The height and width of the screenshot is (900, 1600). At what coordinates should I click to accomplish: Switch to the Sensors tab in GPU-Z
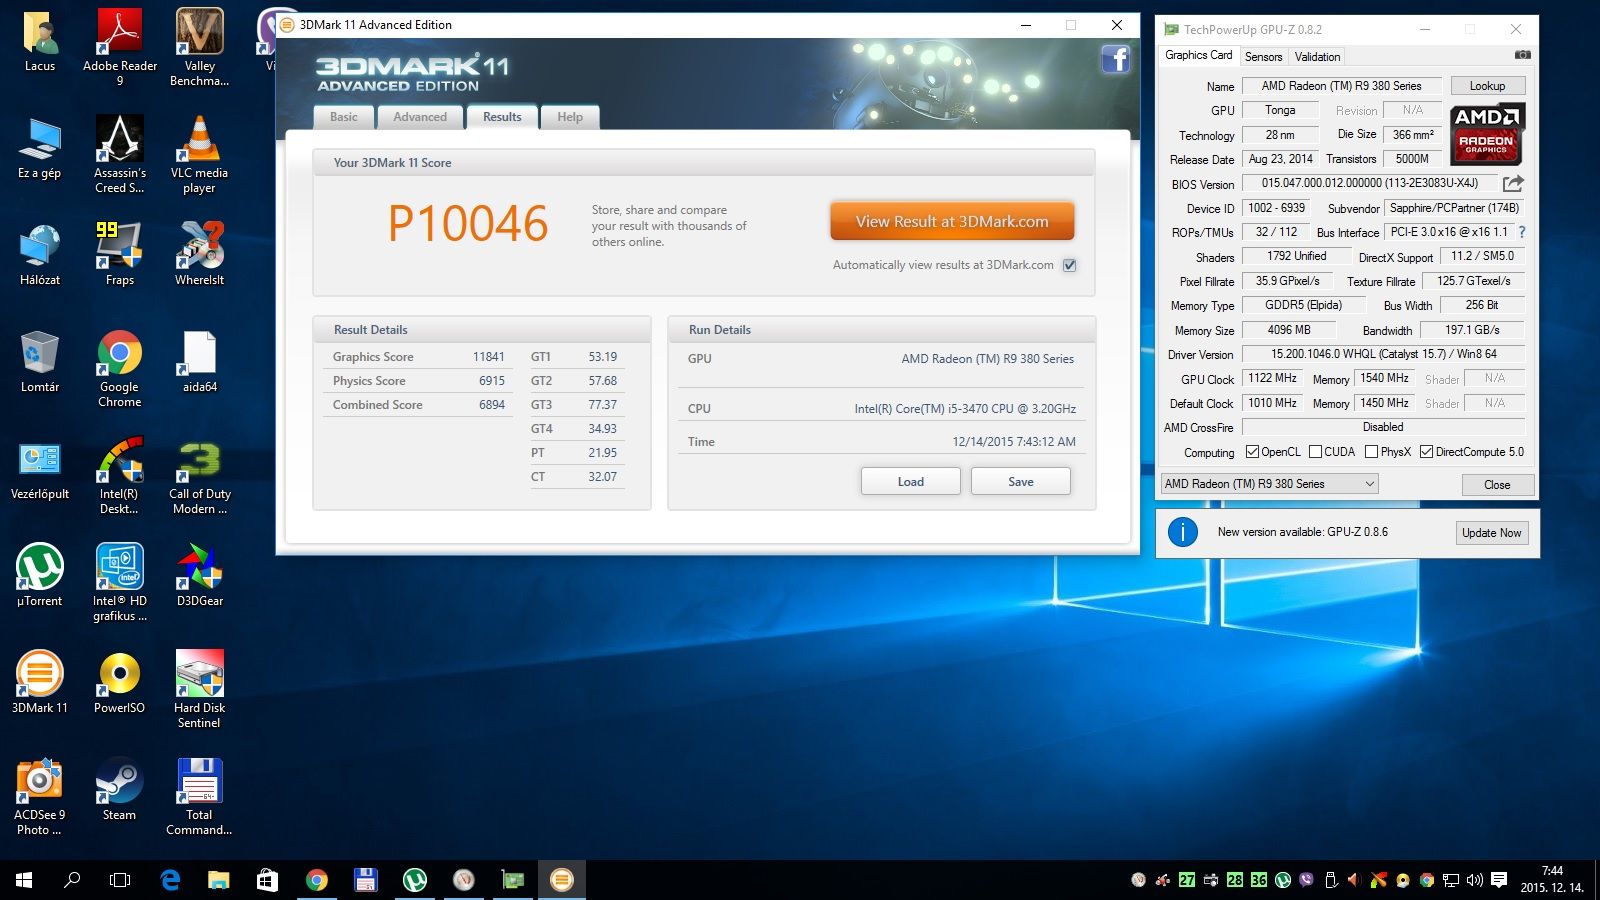click(1263, 57)
